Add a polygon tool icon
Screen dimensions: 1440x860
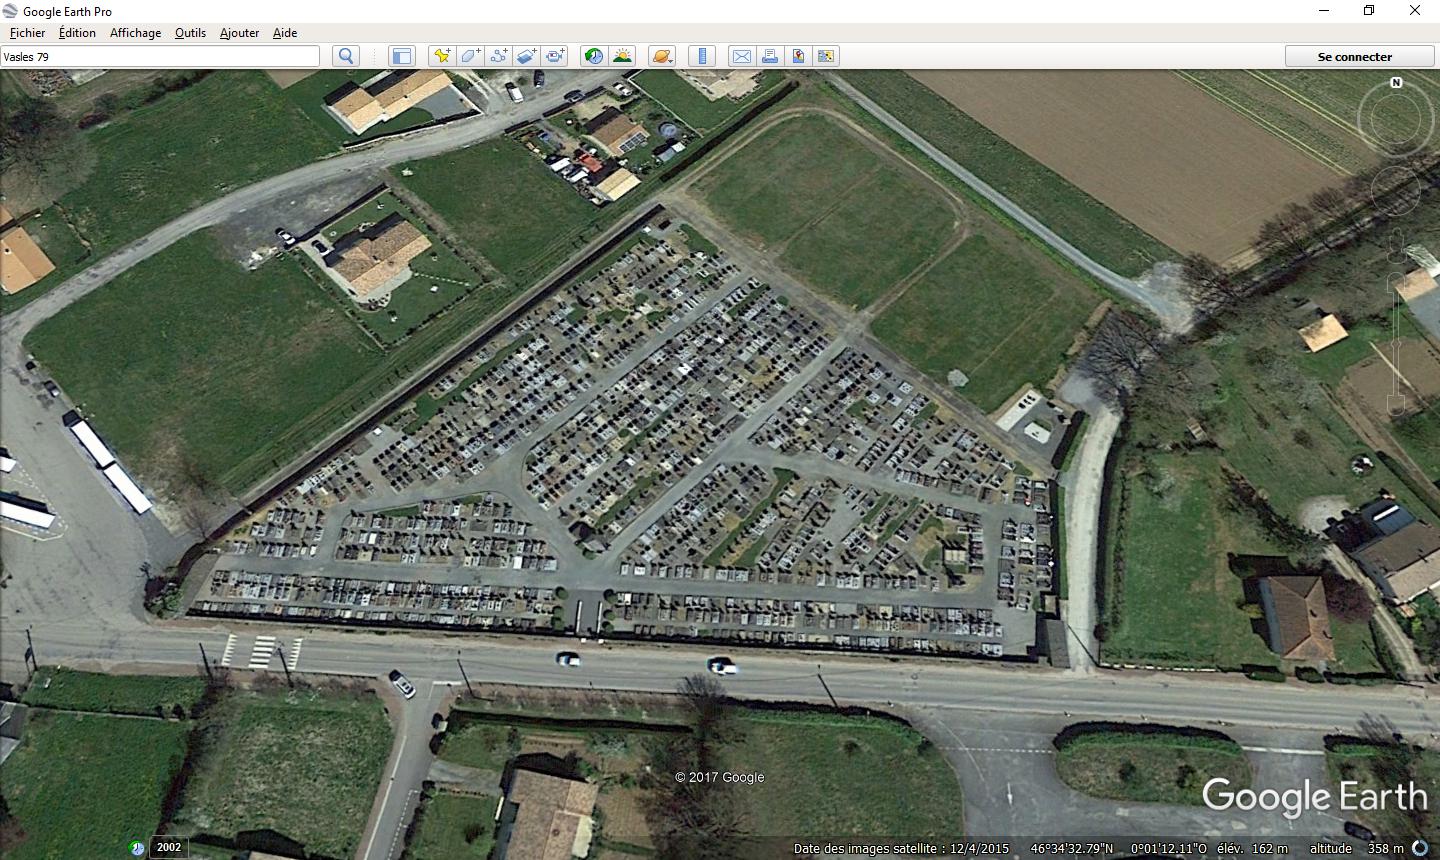[470, 56]
